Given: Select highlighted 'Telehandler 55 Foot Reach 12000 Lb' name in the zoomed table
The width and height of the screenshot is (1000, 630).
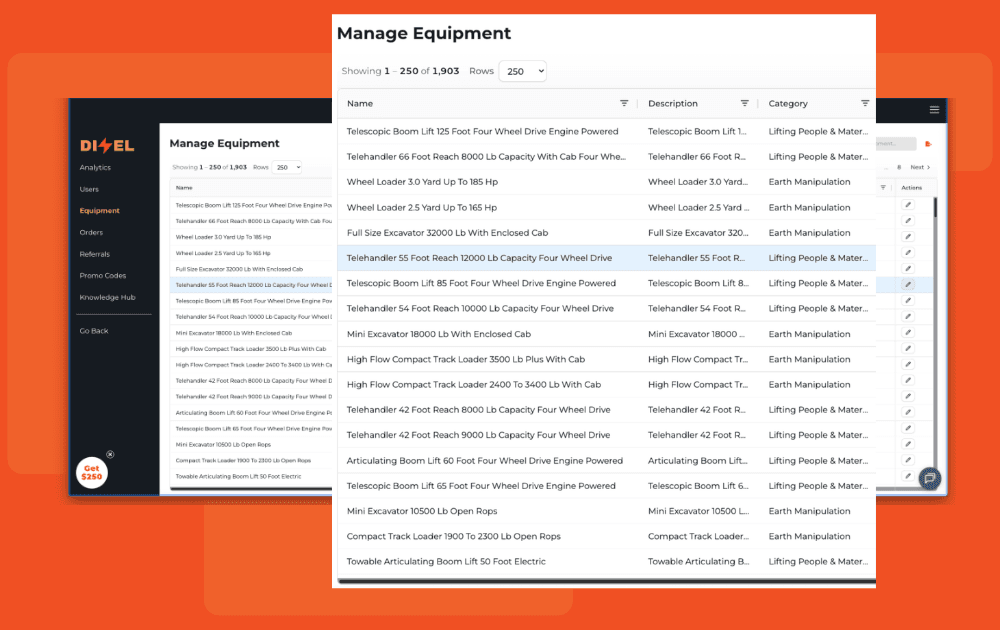Looking at the screenshot, I should click(479, 258).
